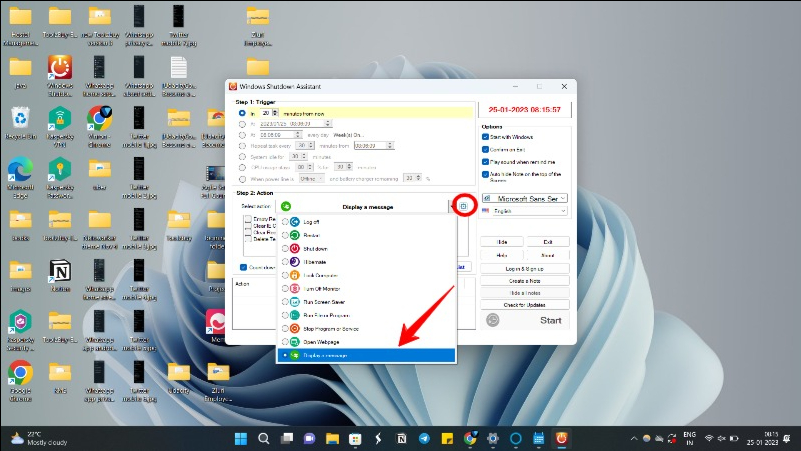Toggle 'Start with Windows' option
Viewport: 801px width, 451px height.
[x=485, y=137]
